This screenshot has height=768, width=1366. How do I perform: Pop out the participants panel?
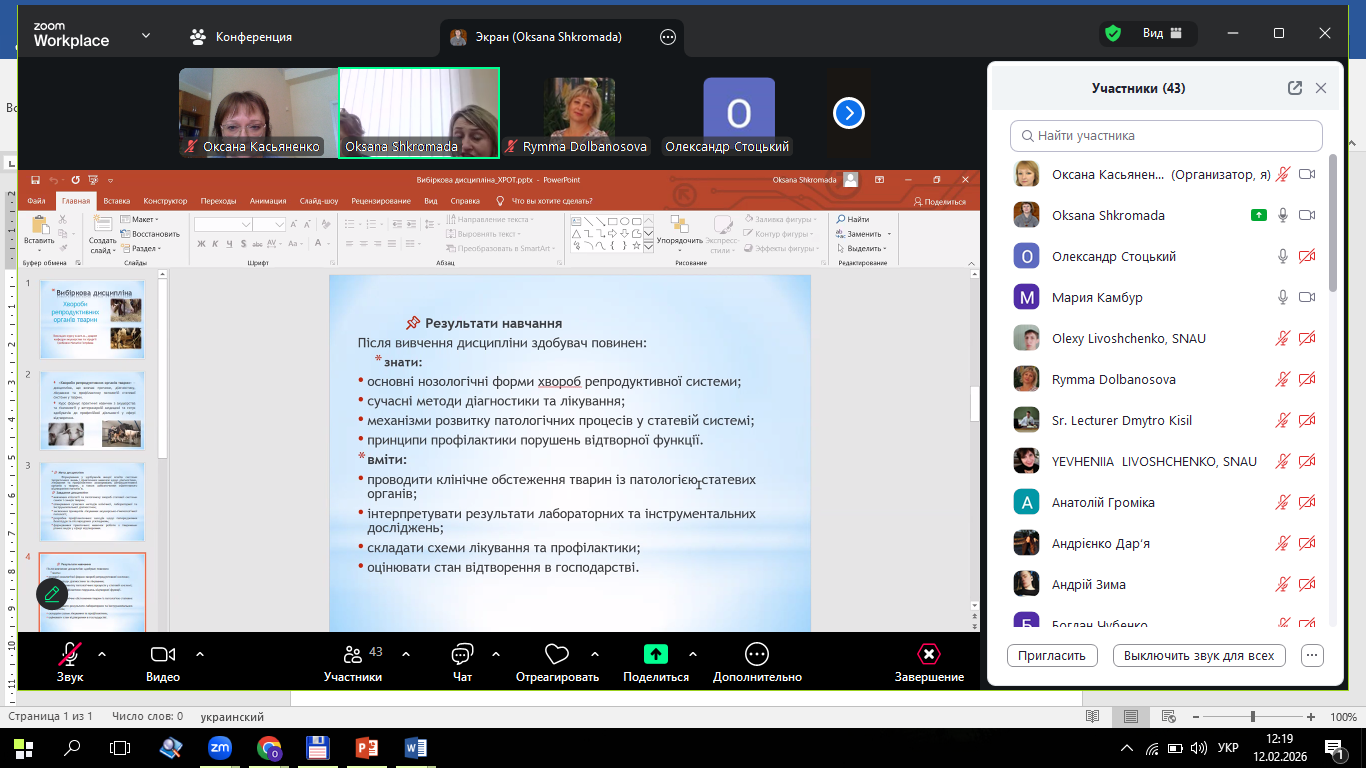pos(1295,88)
